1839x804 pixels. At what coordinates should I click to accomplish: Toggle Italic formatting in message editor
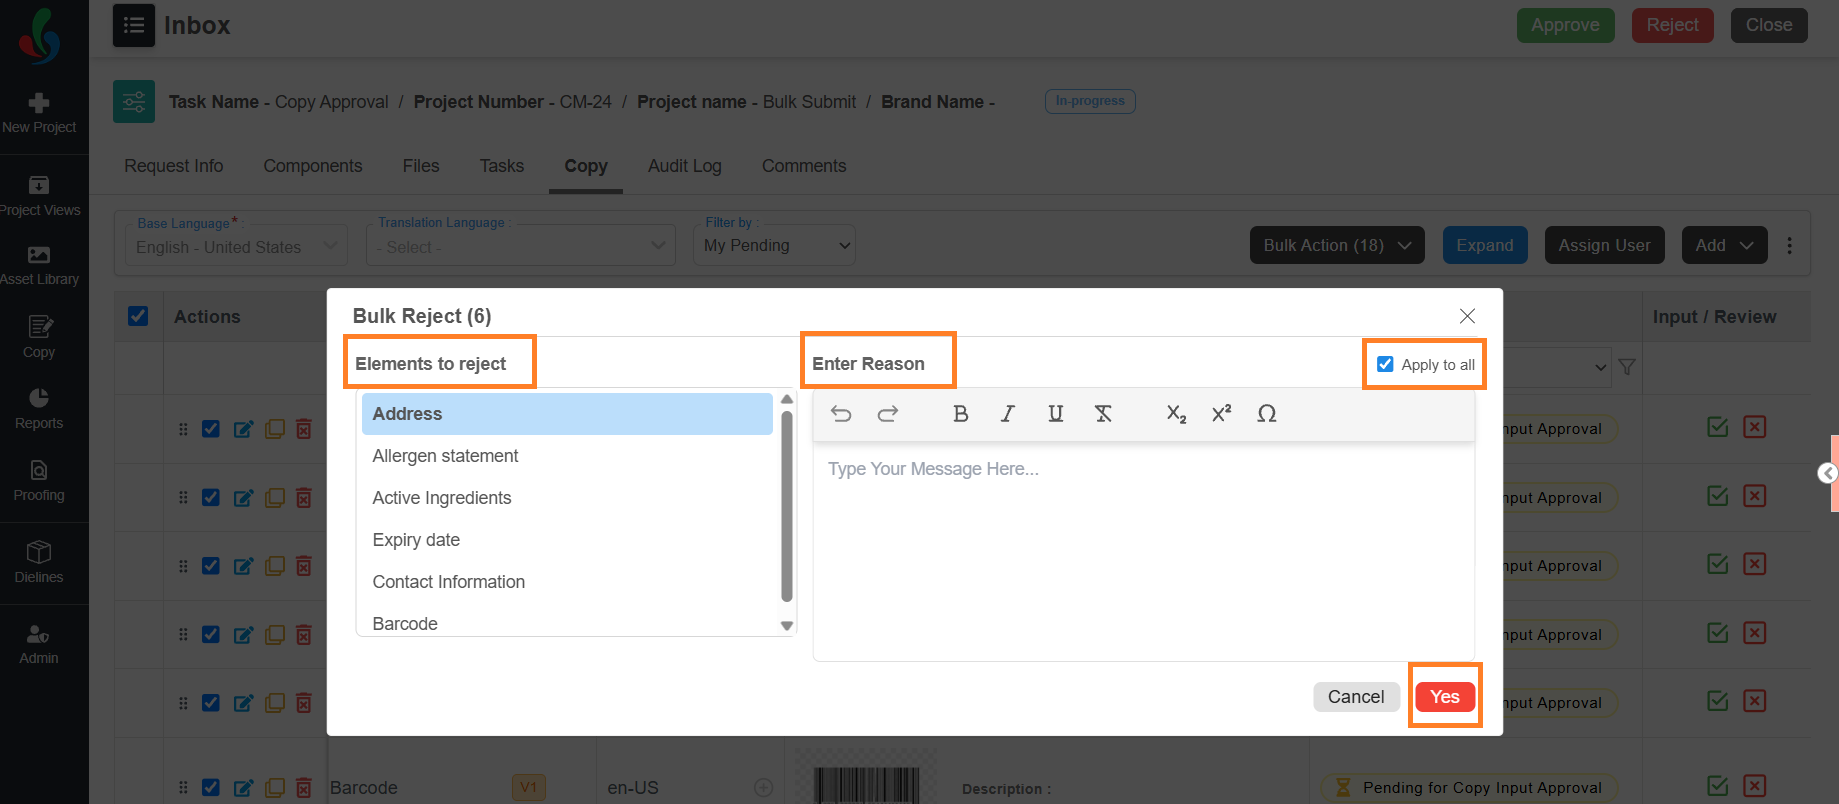1008,414
